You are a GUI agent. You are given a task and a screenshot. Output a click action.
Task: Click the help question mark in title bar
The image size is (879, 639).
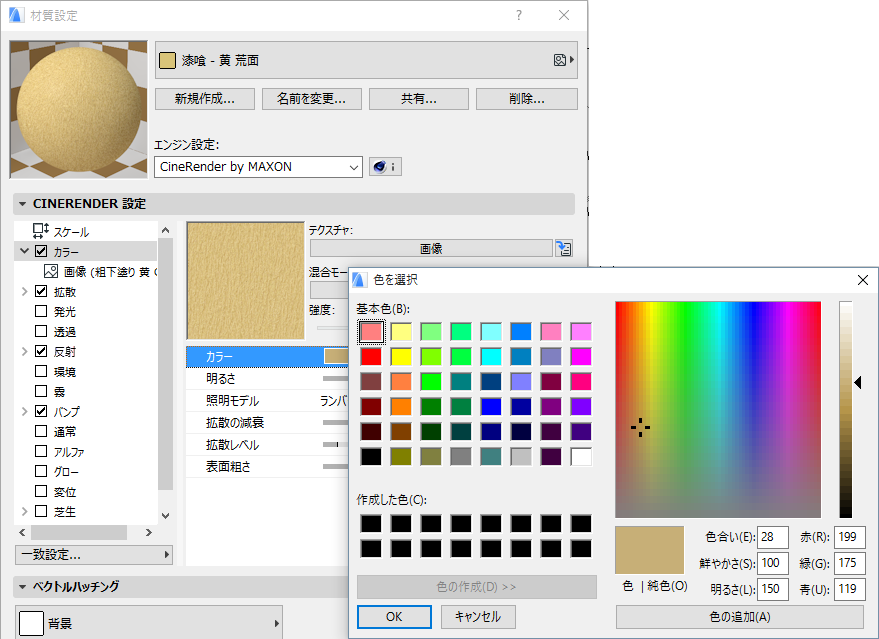518,16
